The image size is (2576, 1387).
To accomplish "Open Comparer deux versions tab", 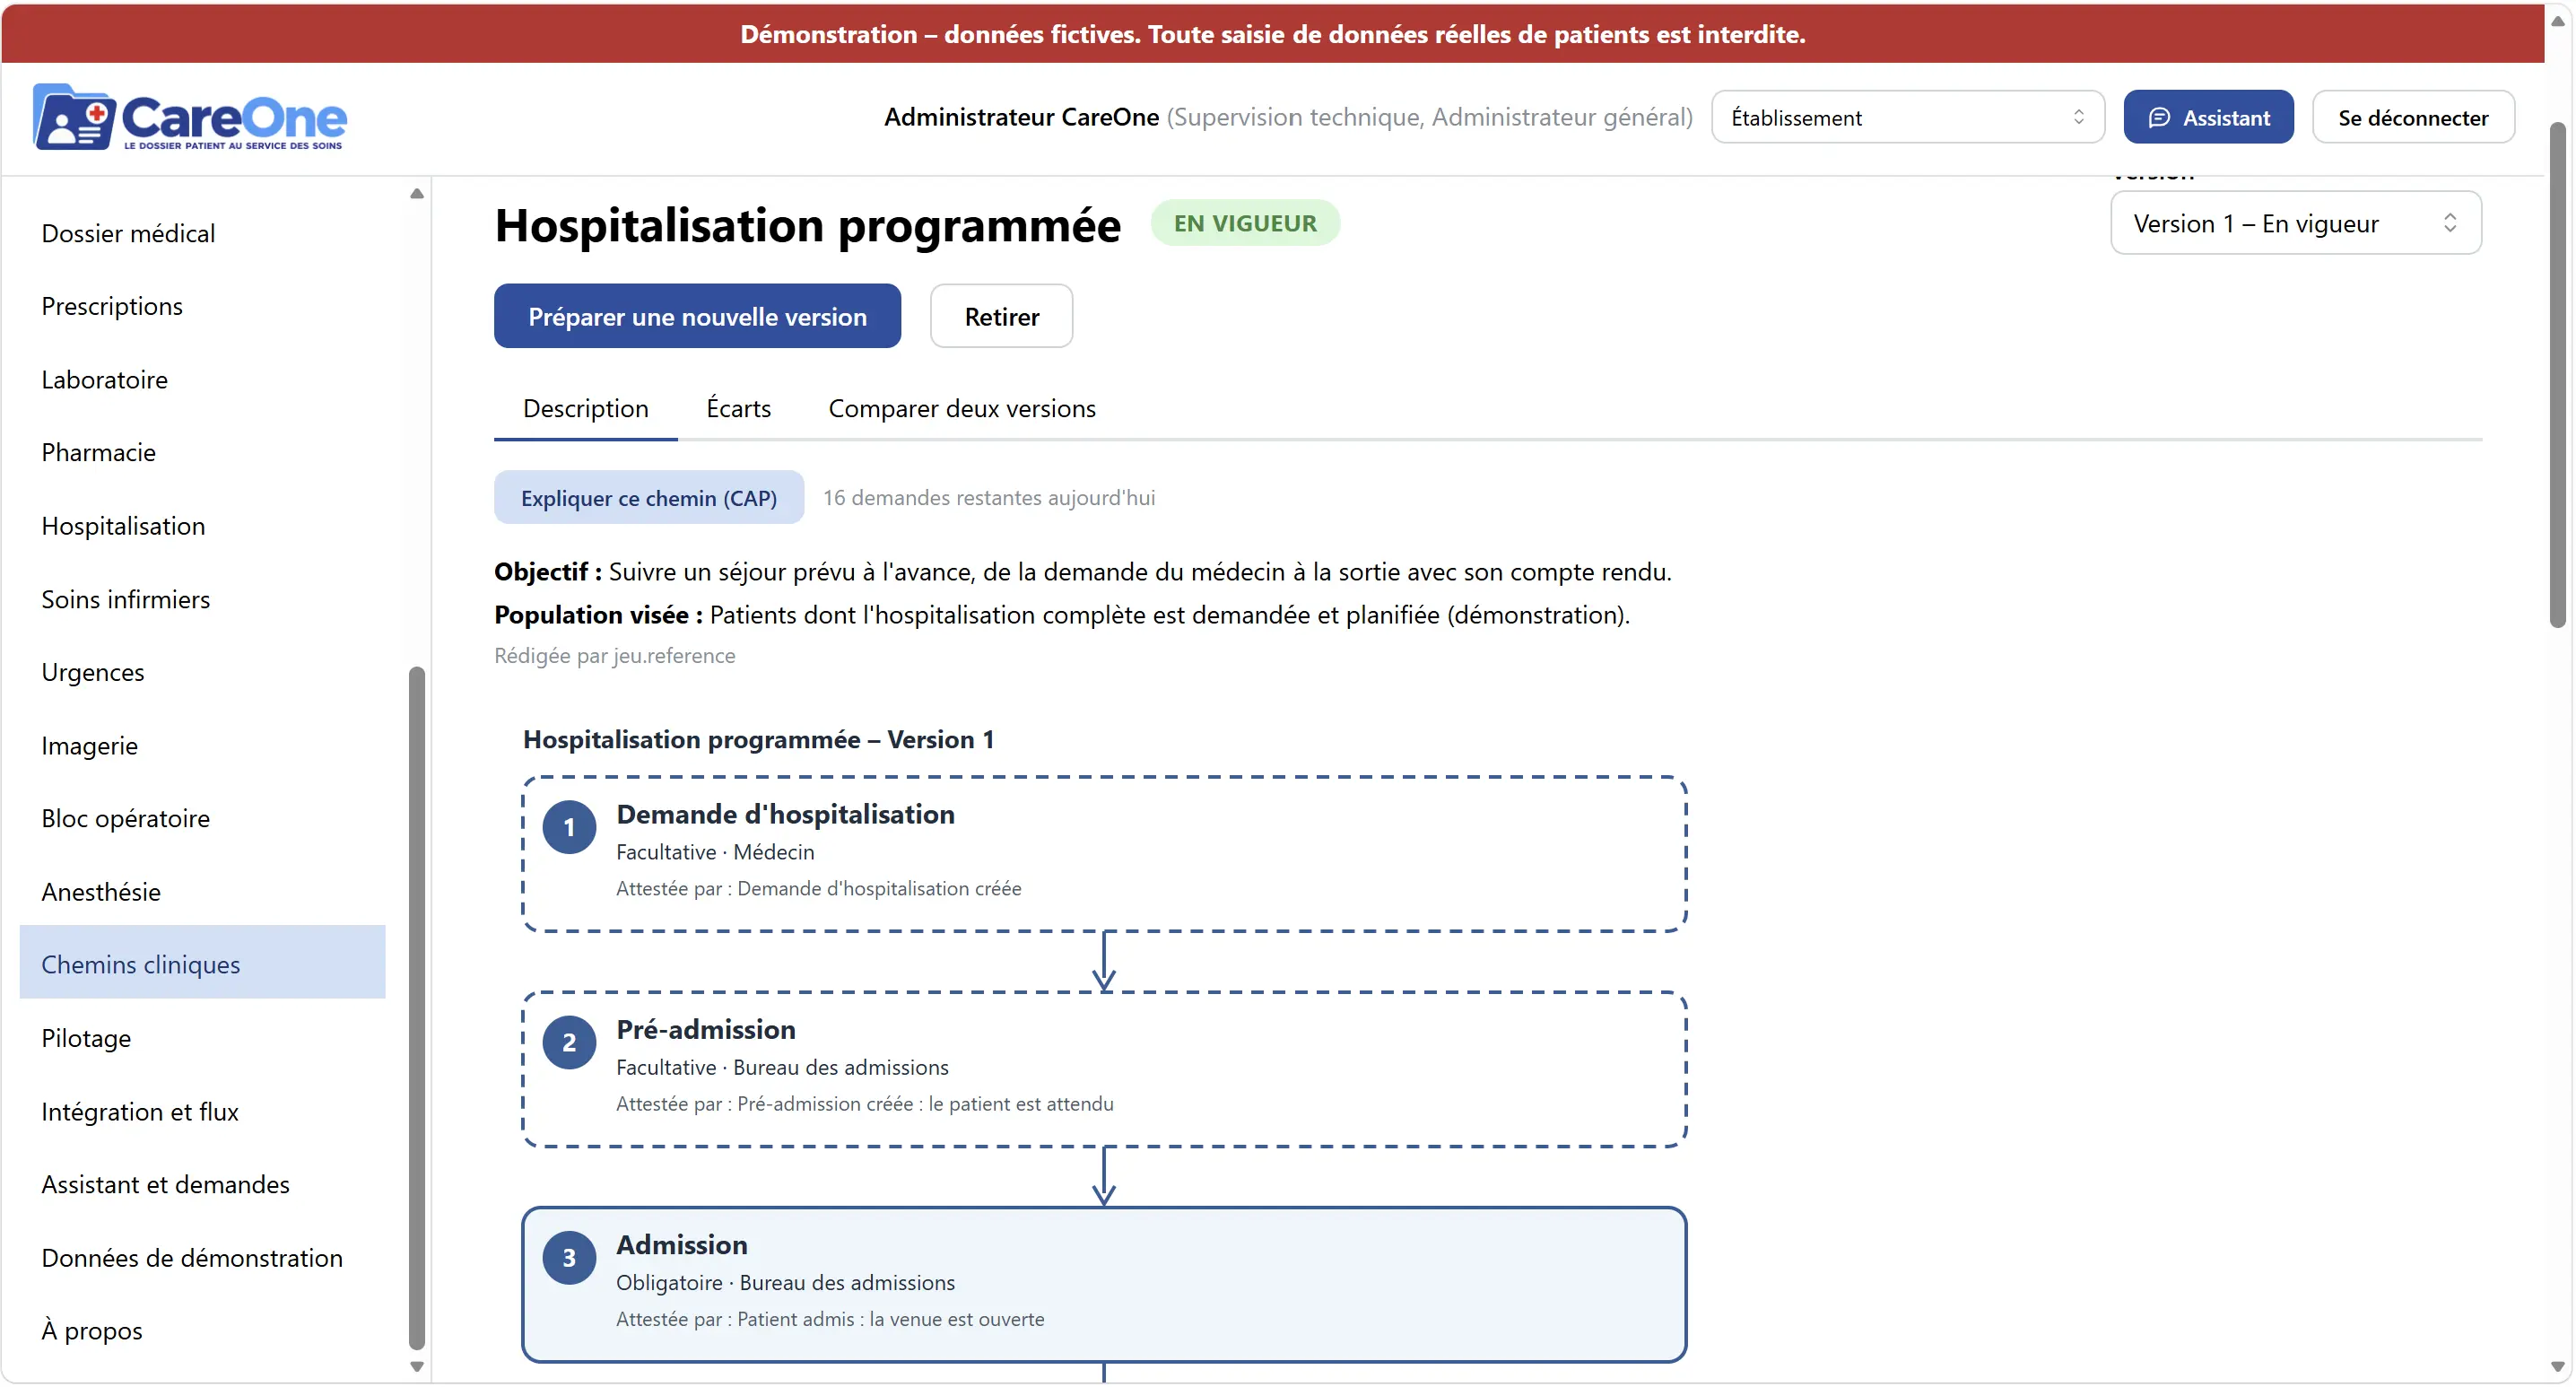I will click(x=961, y=408).
